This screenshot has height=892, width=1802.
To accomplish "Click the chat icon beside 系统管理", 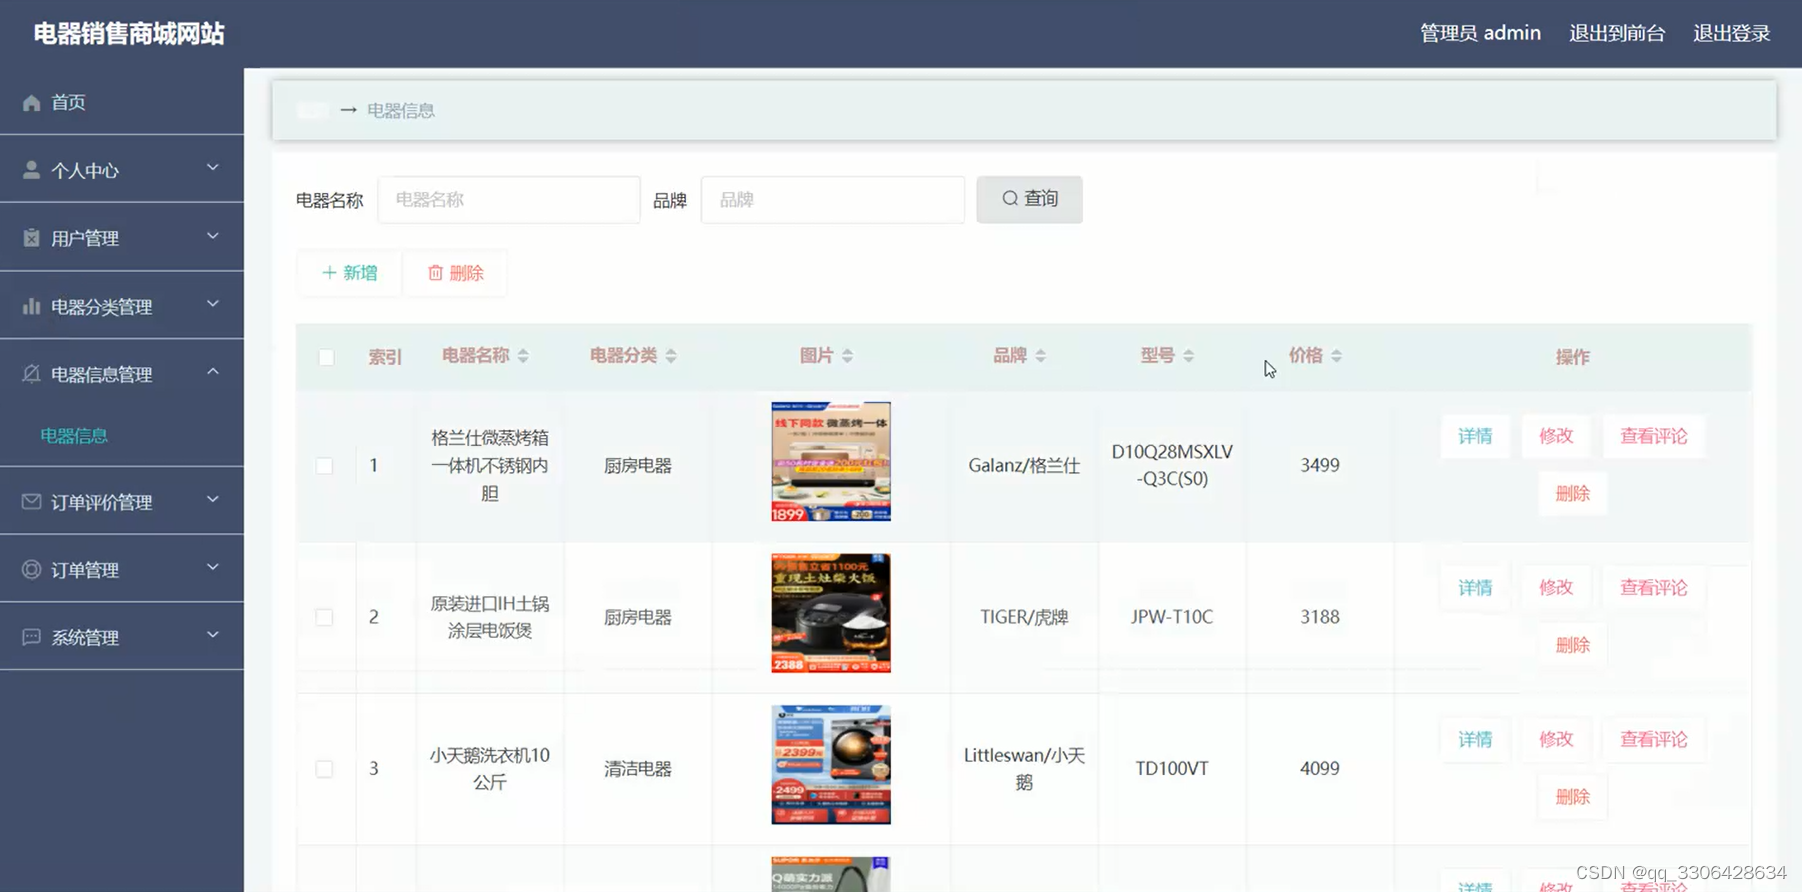I will (32, 637).
